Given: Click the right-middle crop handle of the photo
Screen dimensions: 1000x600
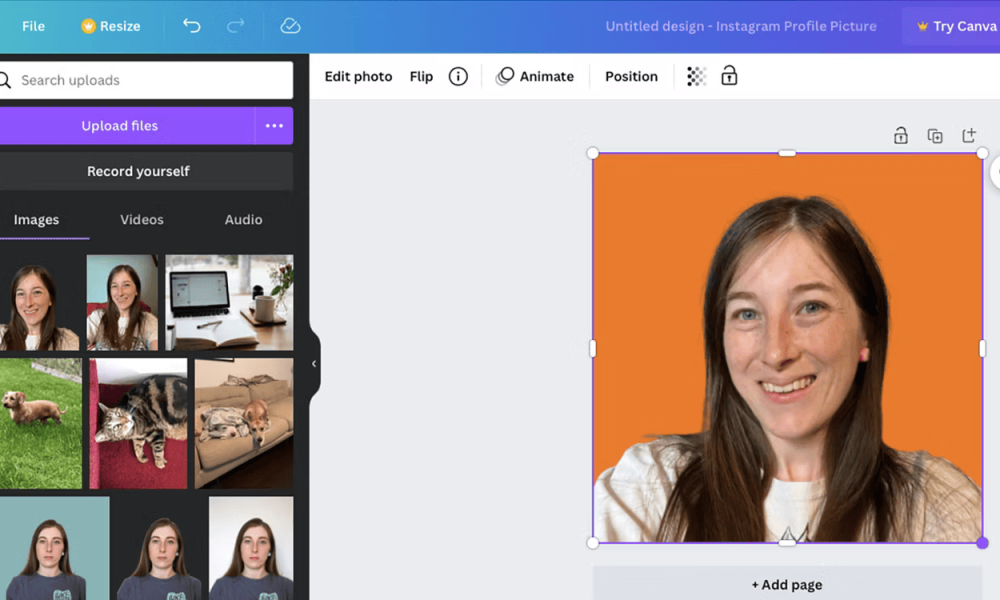Looking at the screenshot, I should pyautogui.click(x=982, y=348).
